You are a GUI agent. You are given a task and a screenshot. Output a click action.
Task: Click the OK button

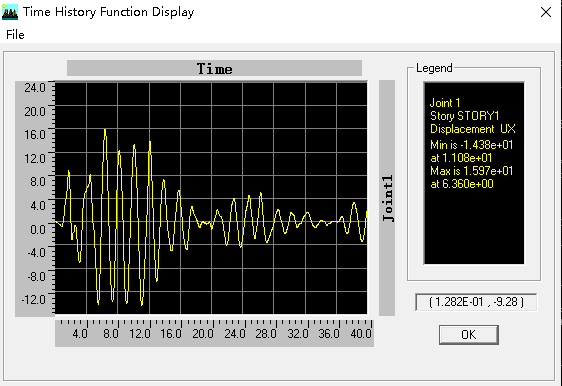click(x=468, y=335)
